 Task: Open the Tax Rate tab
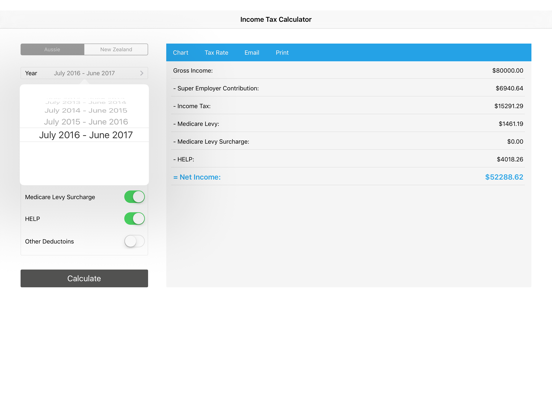(217, 52)
